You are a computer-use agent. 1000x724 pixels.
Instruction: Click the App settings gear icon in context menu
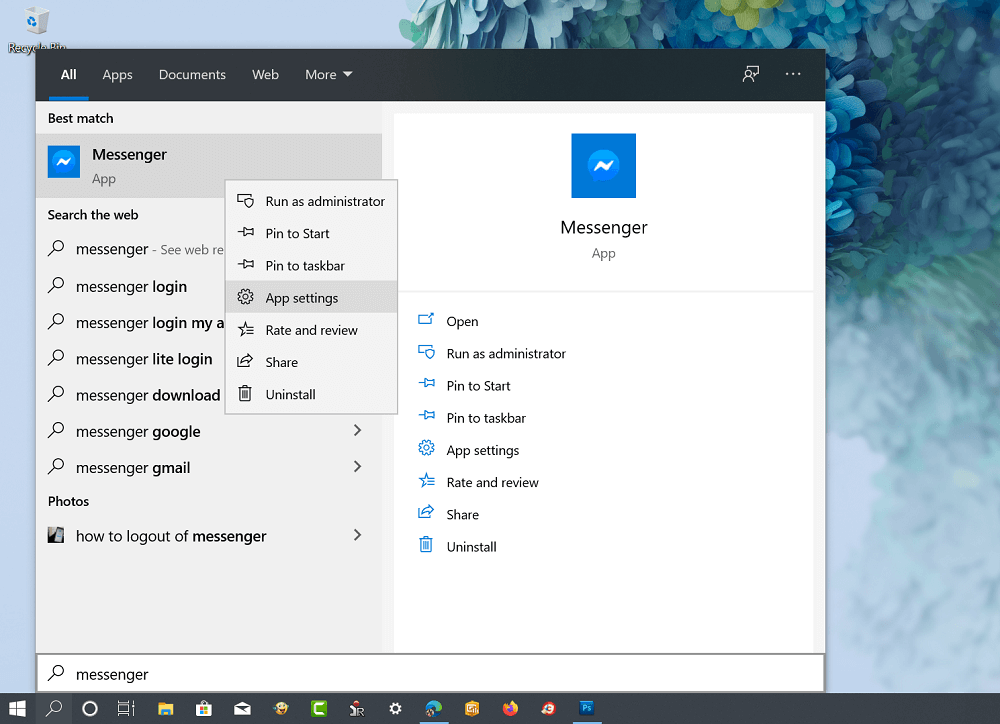[246, 297]
